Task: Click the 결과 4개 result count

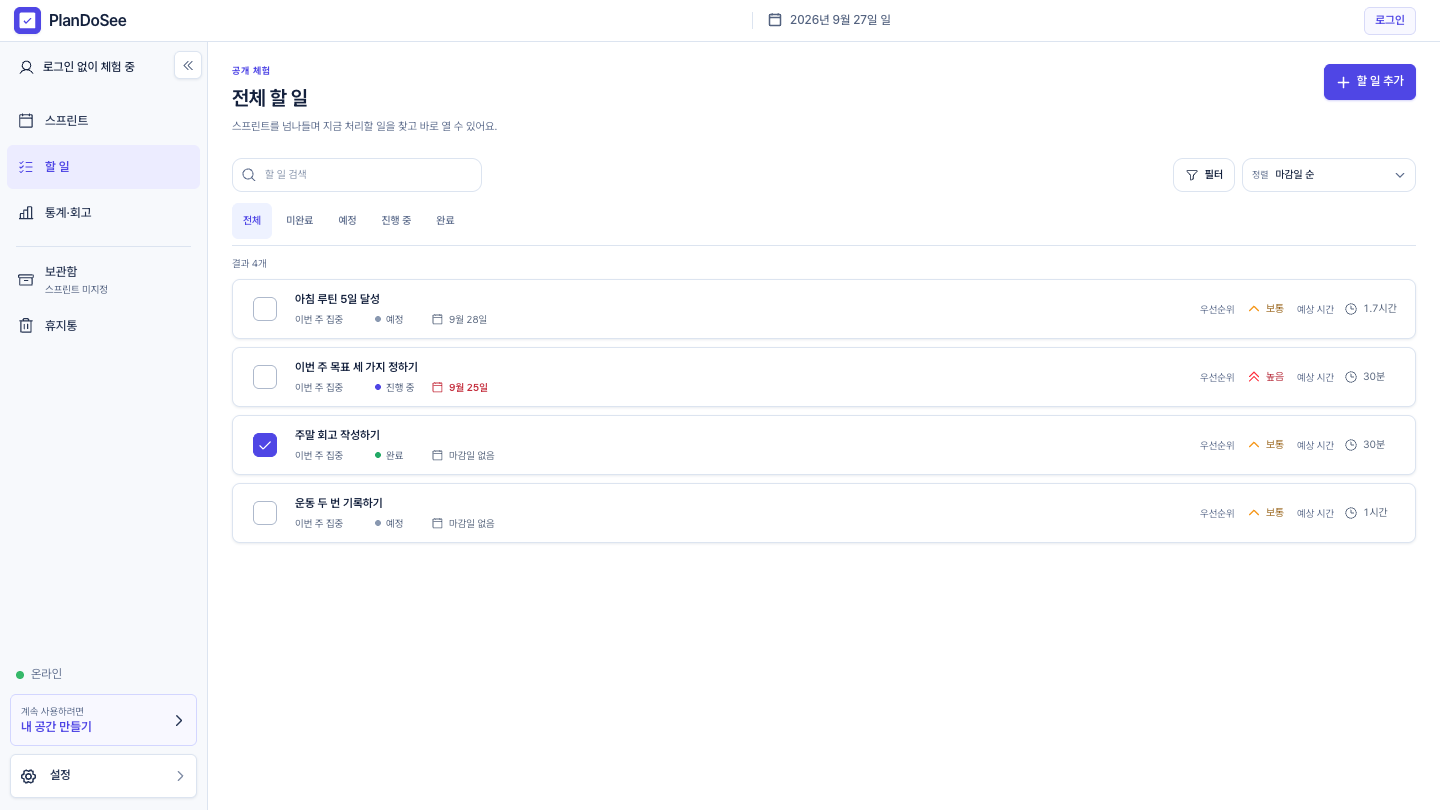Action: [x=249, y=263]
